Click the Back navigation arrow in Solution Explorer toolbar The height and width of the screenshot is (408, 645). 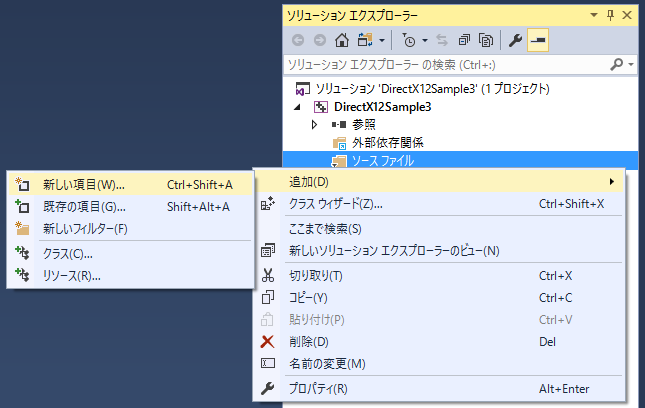click(x=298, y=40)
